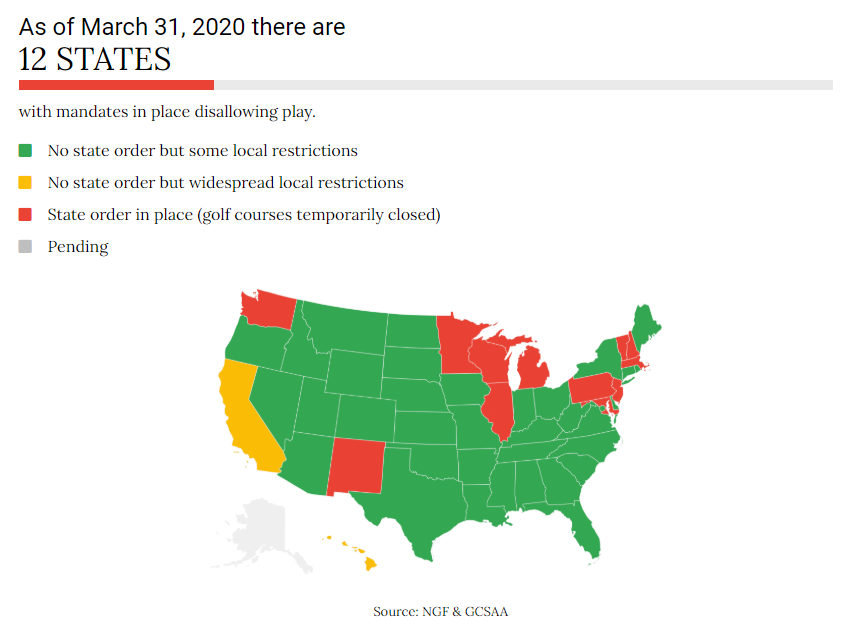Select Florida on the map

(x=583, y=529)
